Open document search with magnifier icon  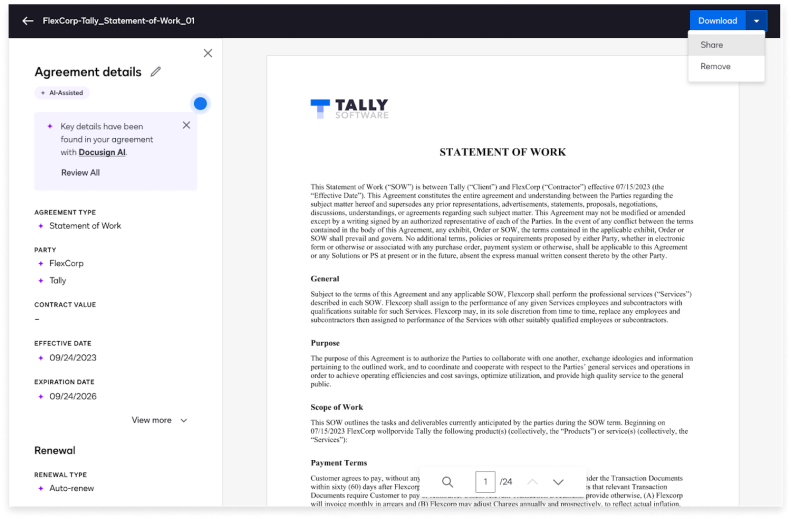click(447, 482)
